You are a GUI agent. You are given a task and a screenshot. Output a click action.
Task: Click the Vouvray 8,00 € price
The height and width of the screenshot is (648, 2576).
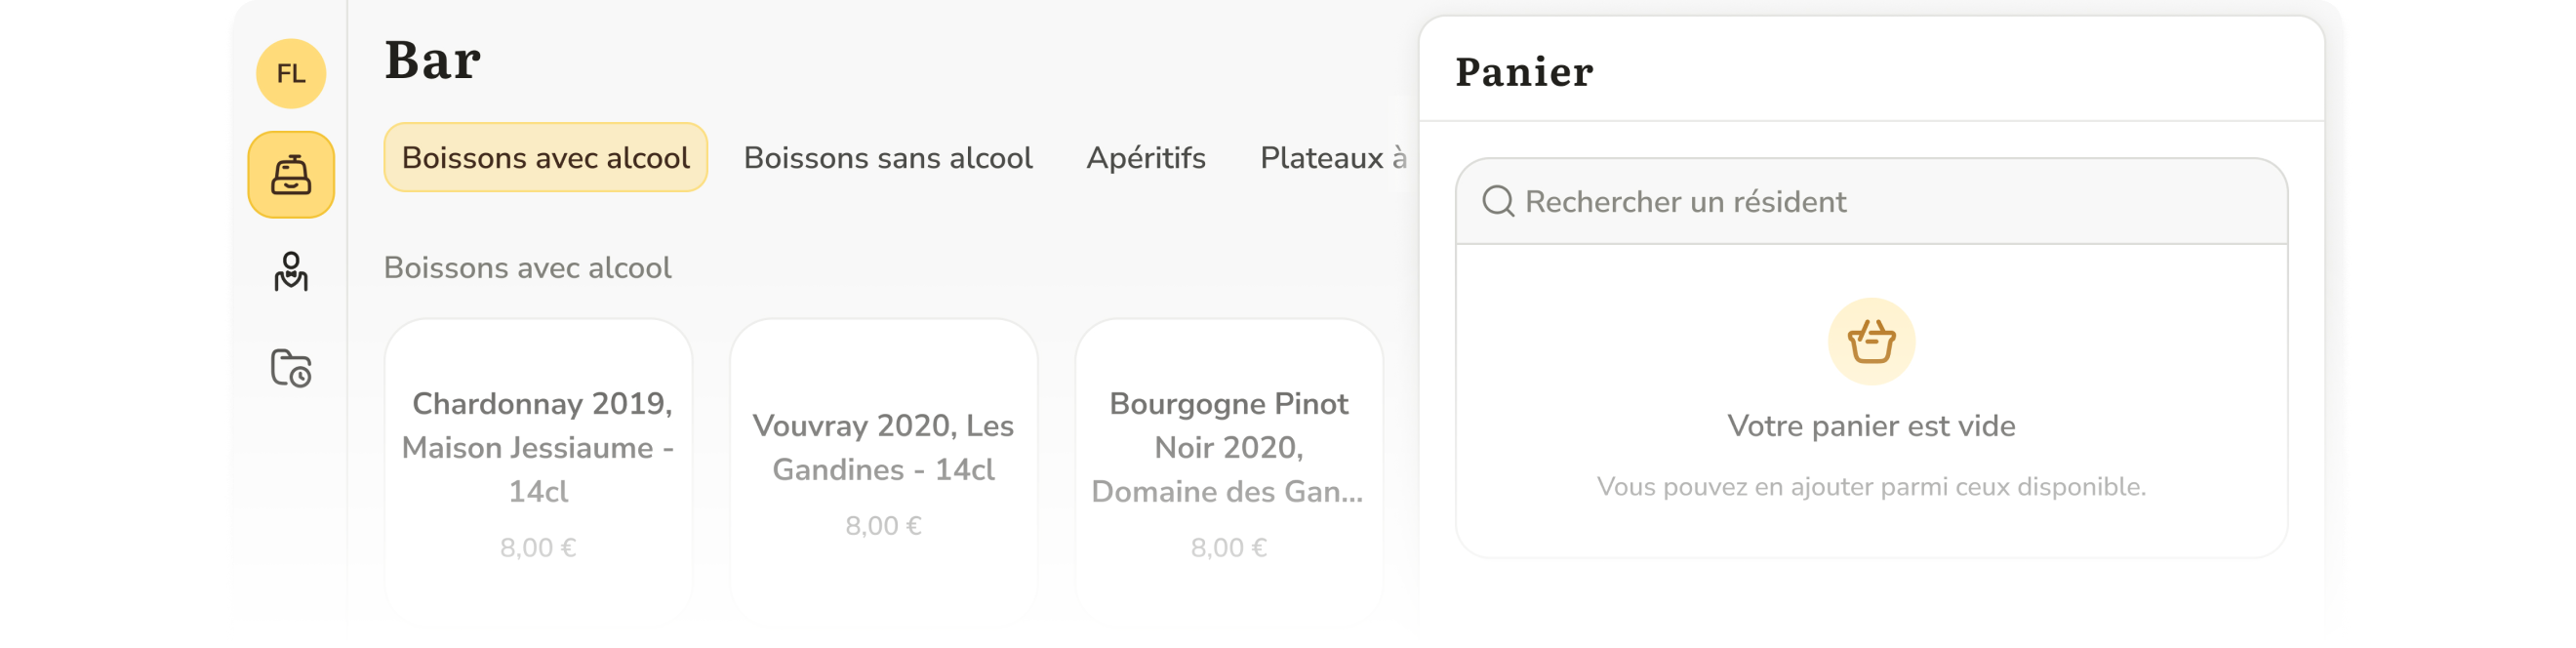click(883, 526)
